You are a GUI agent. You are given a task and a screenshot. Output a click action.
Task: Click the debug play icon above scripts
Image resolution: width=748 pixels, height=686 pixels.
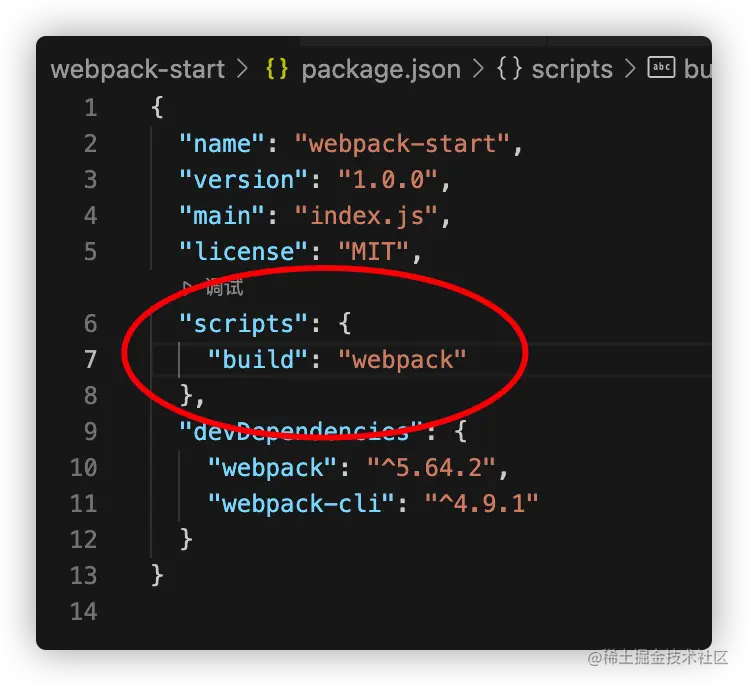(x=187, y=286)
